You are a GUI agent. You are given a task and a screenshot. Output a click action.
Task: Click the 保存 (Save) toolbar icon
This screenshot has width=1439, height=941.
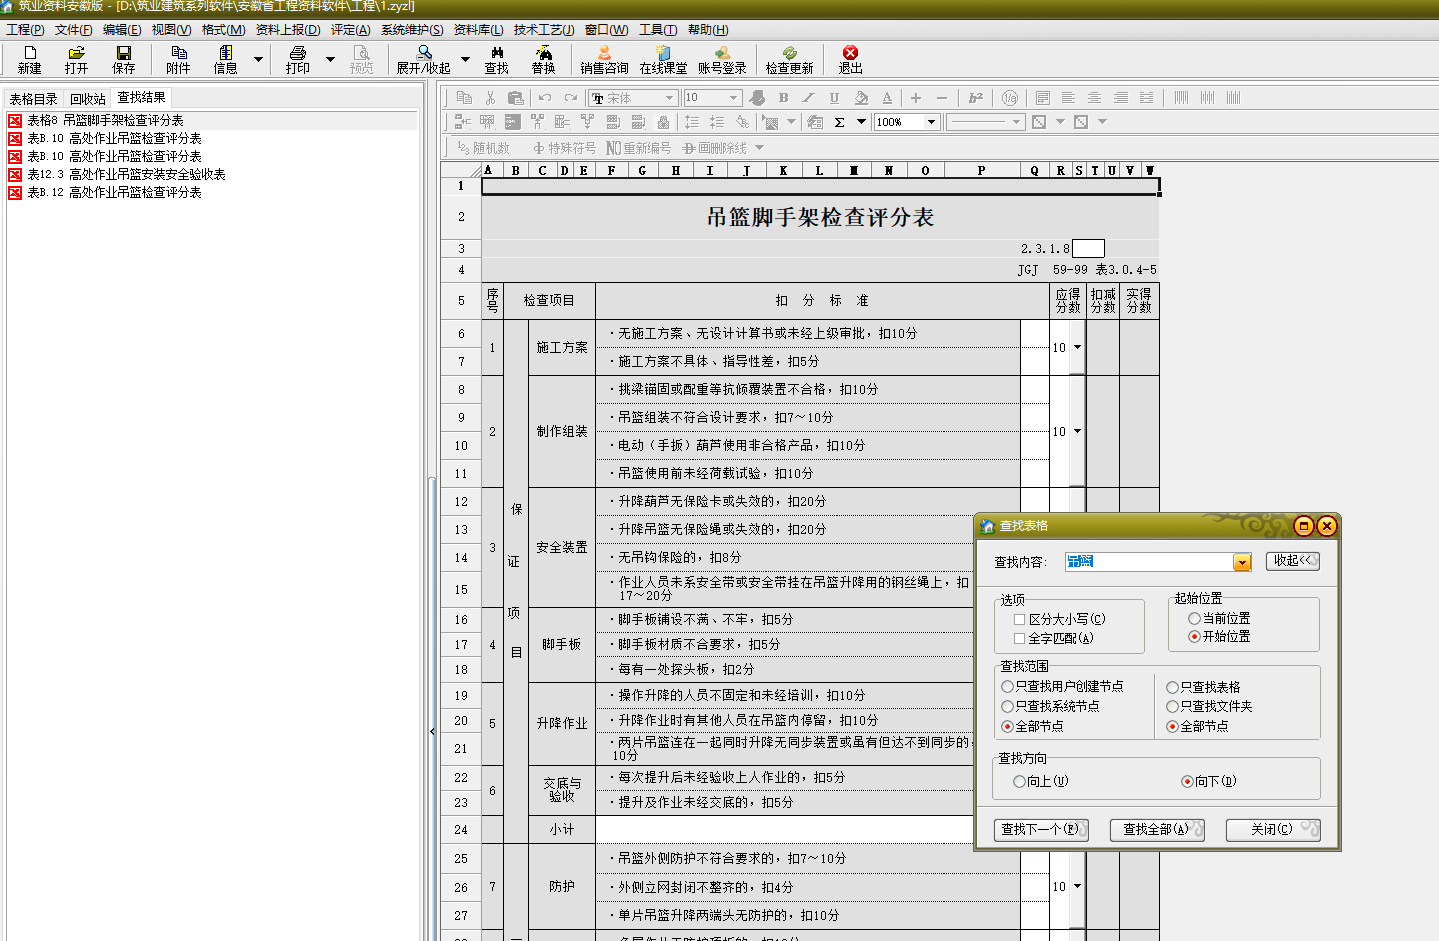(x=123, y=60)
